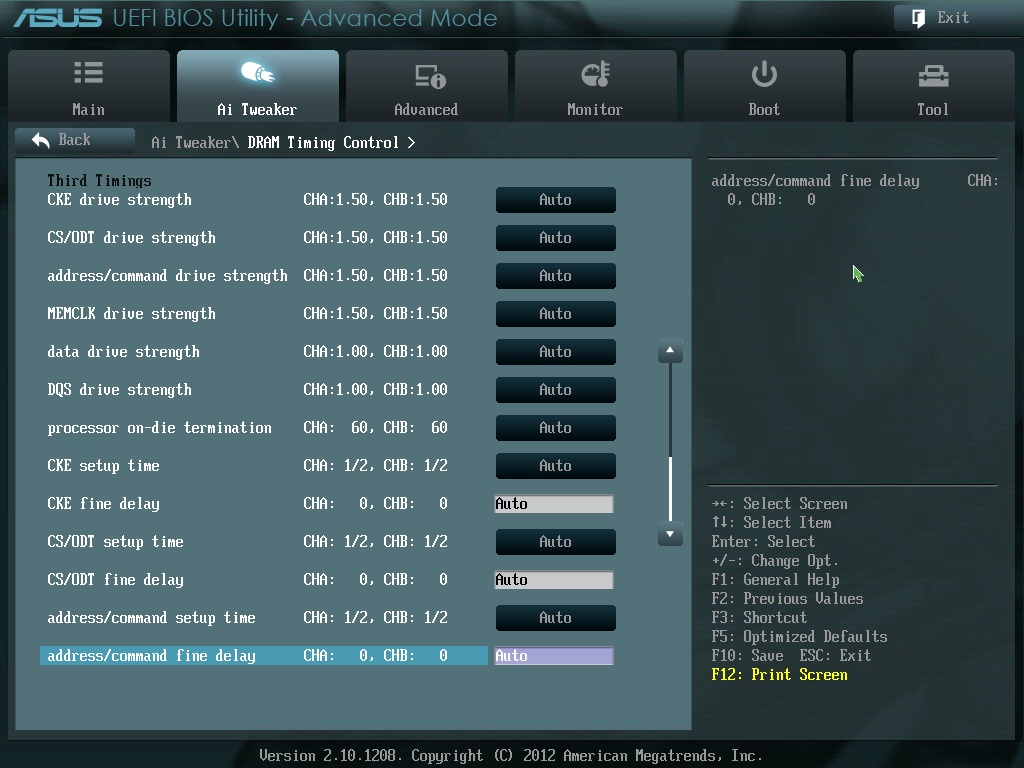Select the Boot tab
The height and width of the screenshot is (768, 1024).
click(x=765, y=86)
